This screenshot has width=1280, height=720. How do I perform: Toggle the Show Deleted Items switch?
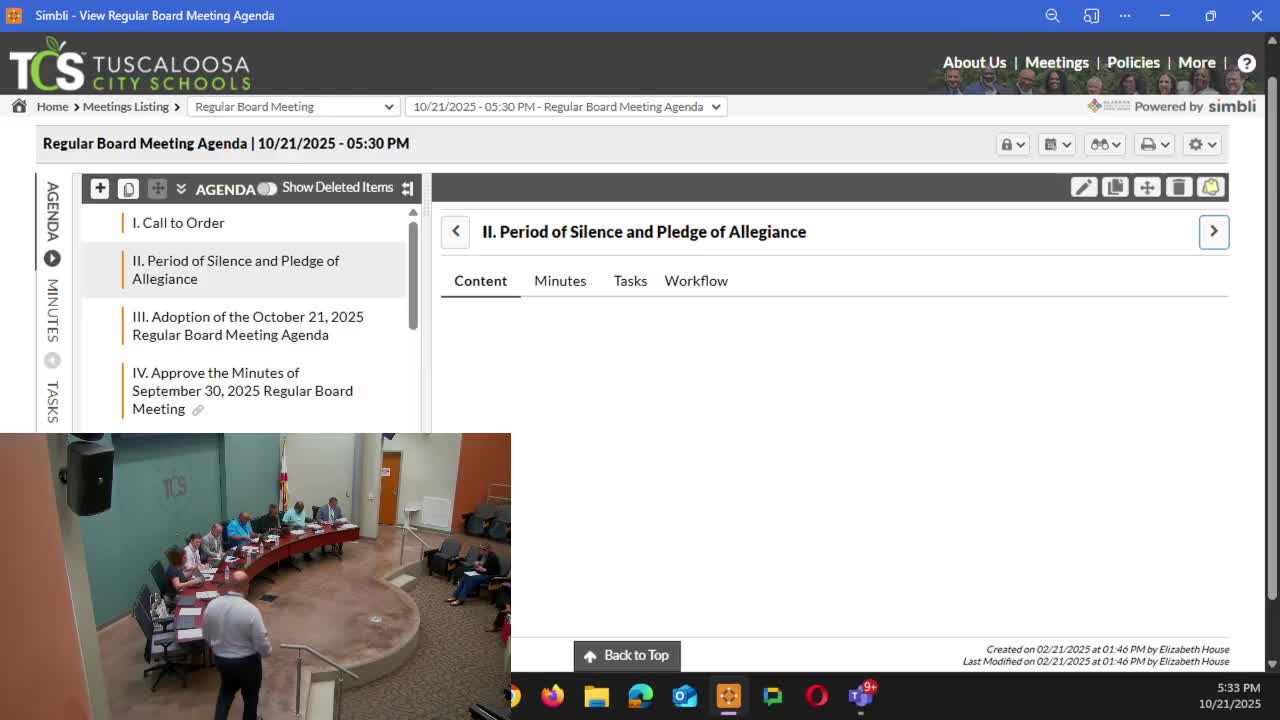point(267,188)
